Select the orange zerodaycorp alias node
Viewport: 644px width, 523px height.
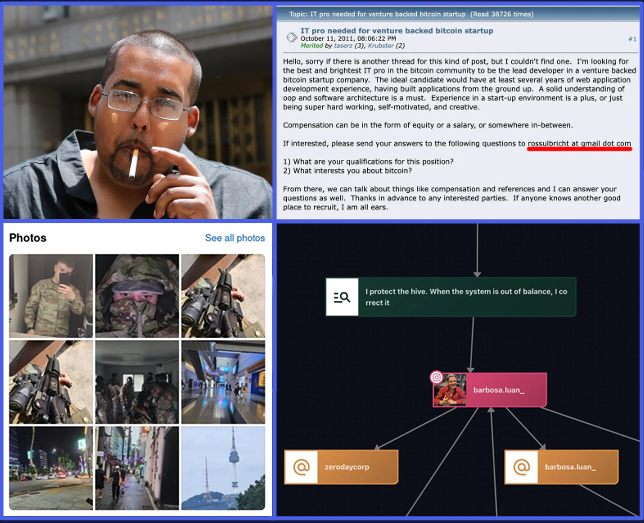341,466
